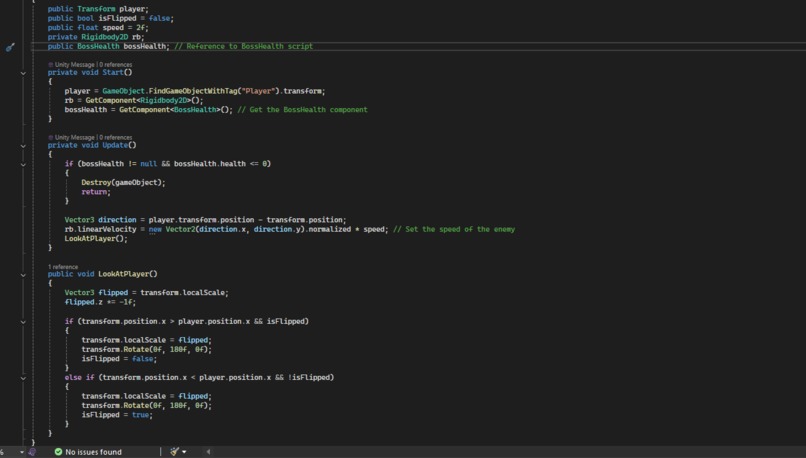Open 0 references CodeLens above Start()
The image size is (806, 458).
tap(116, 65)
